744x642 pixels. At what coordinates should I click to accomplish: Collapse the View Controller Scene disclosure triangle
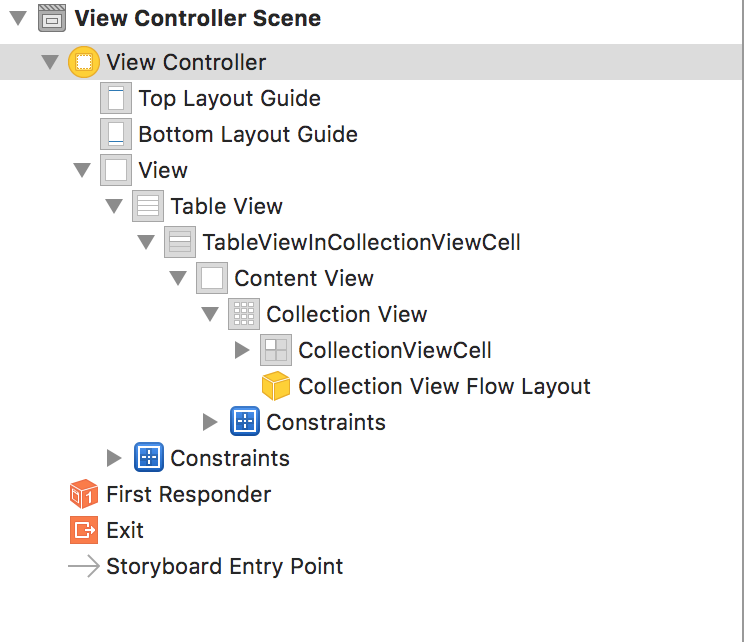19,18
